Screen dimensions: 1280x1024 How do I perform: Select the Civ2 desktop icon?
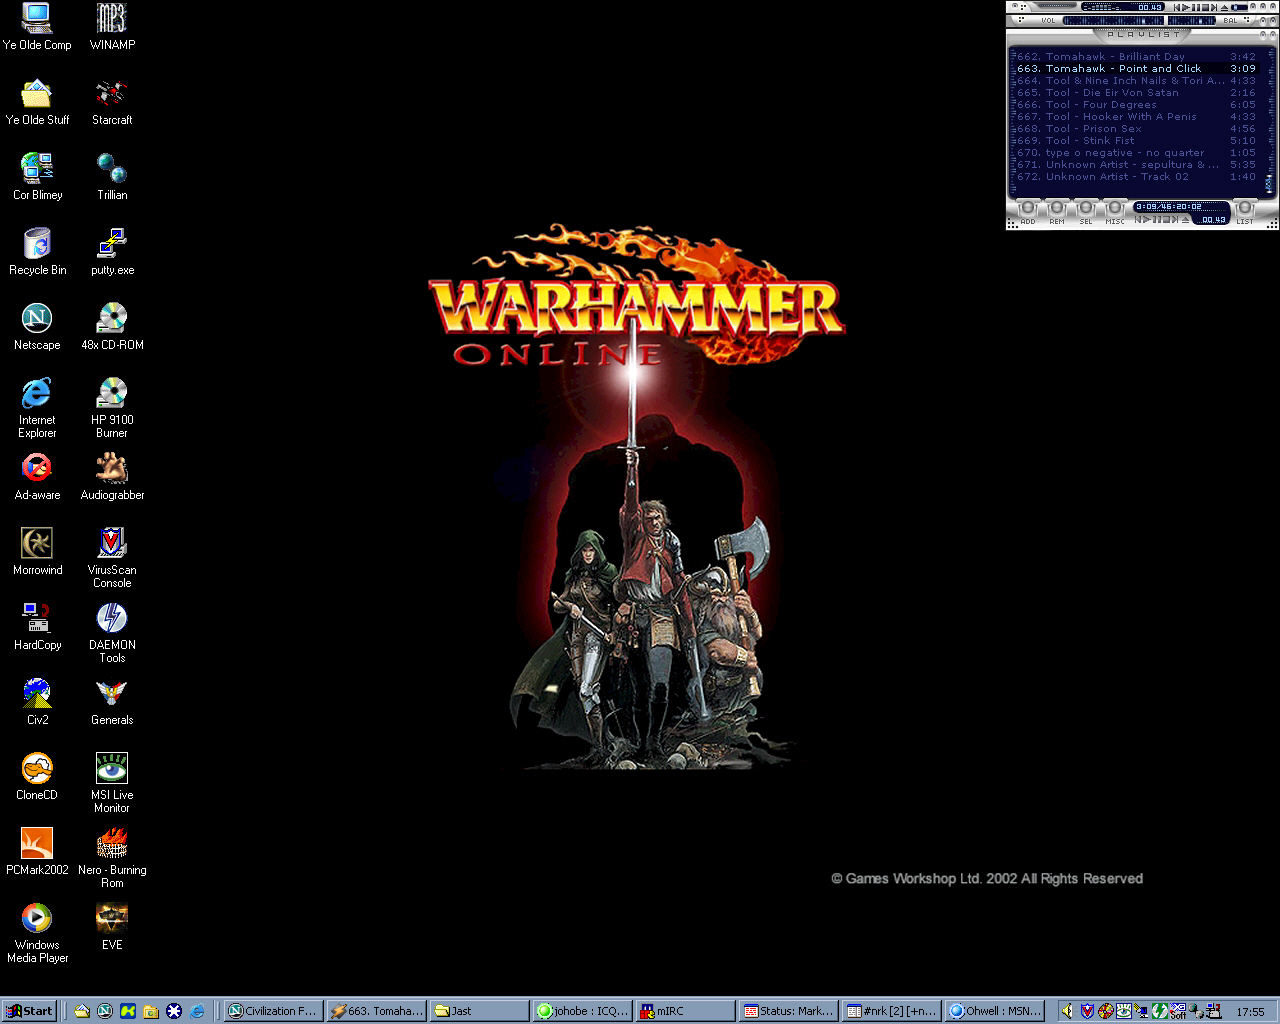pos(37,702)
